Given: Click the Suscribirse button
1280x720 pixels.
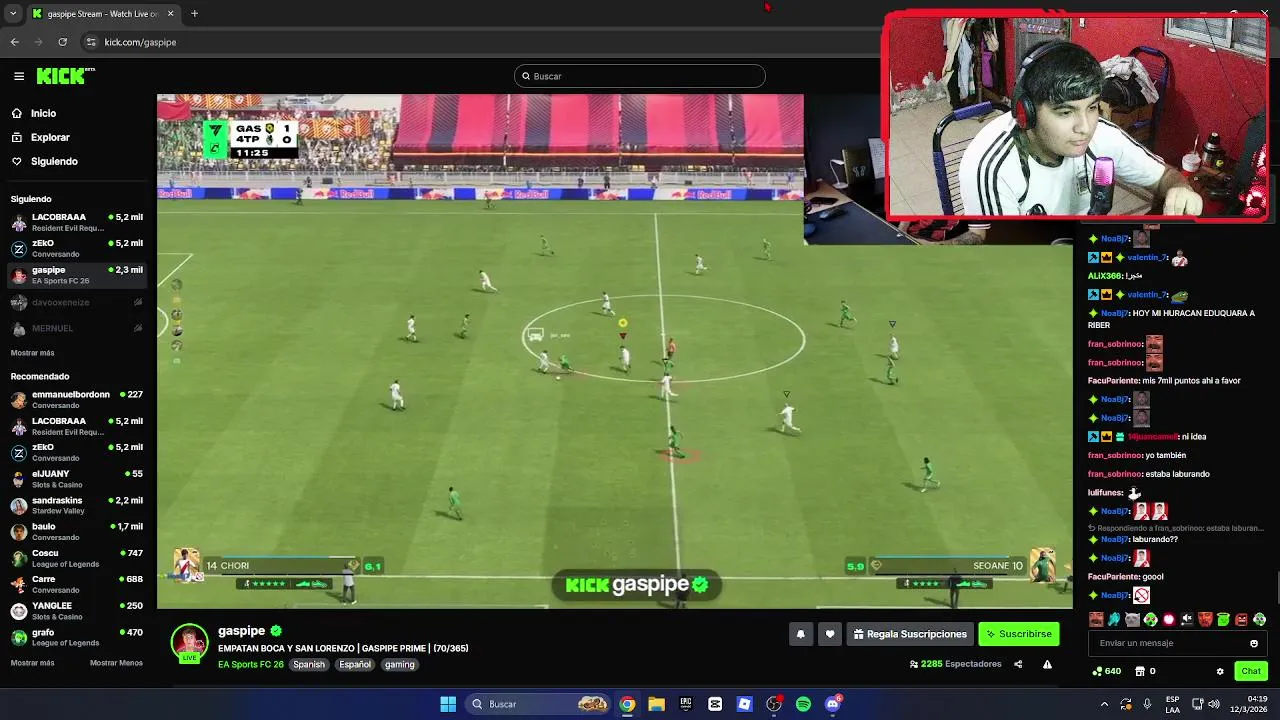Looking at the screenshot, I should [x=1018, y=634].
